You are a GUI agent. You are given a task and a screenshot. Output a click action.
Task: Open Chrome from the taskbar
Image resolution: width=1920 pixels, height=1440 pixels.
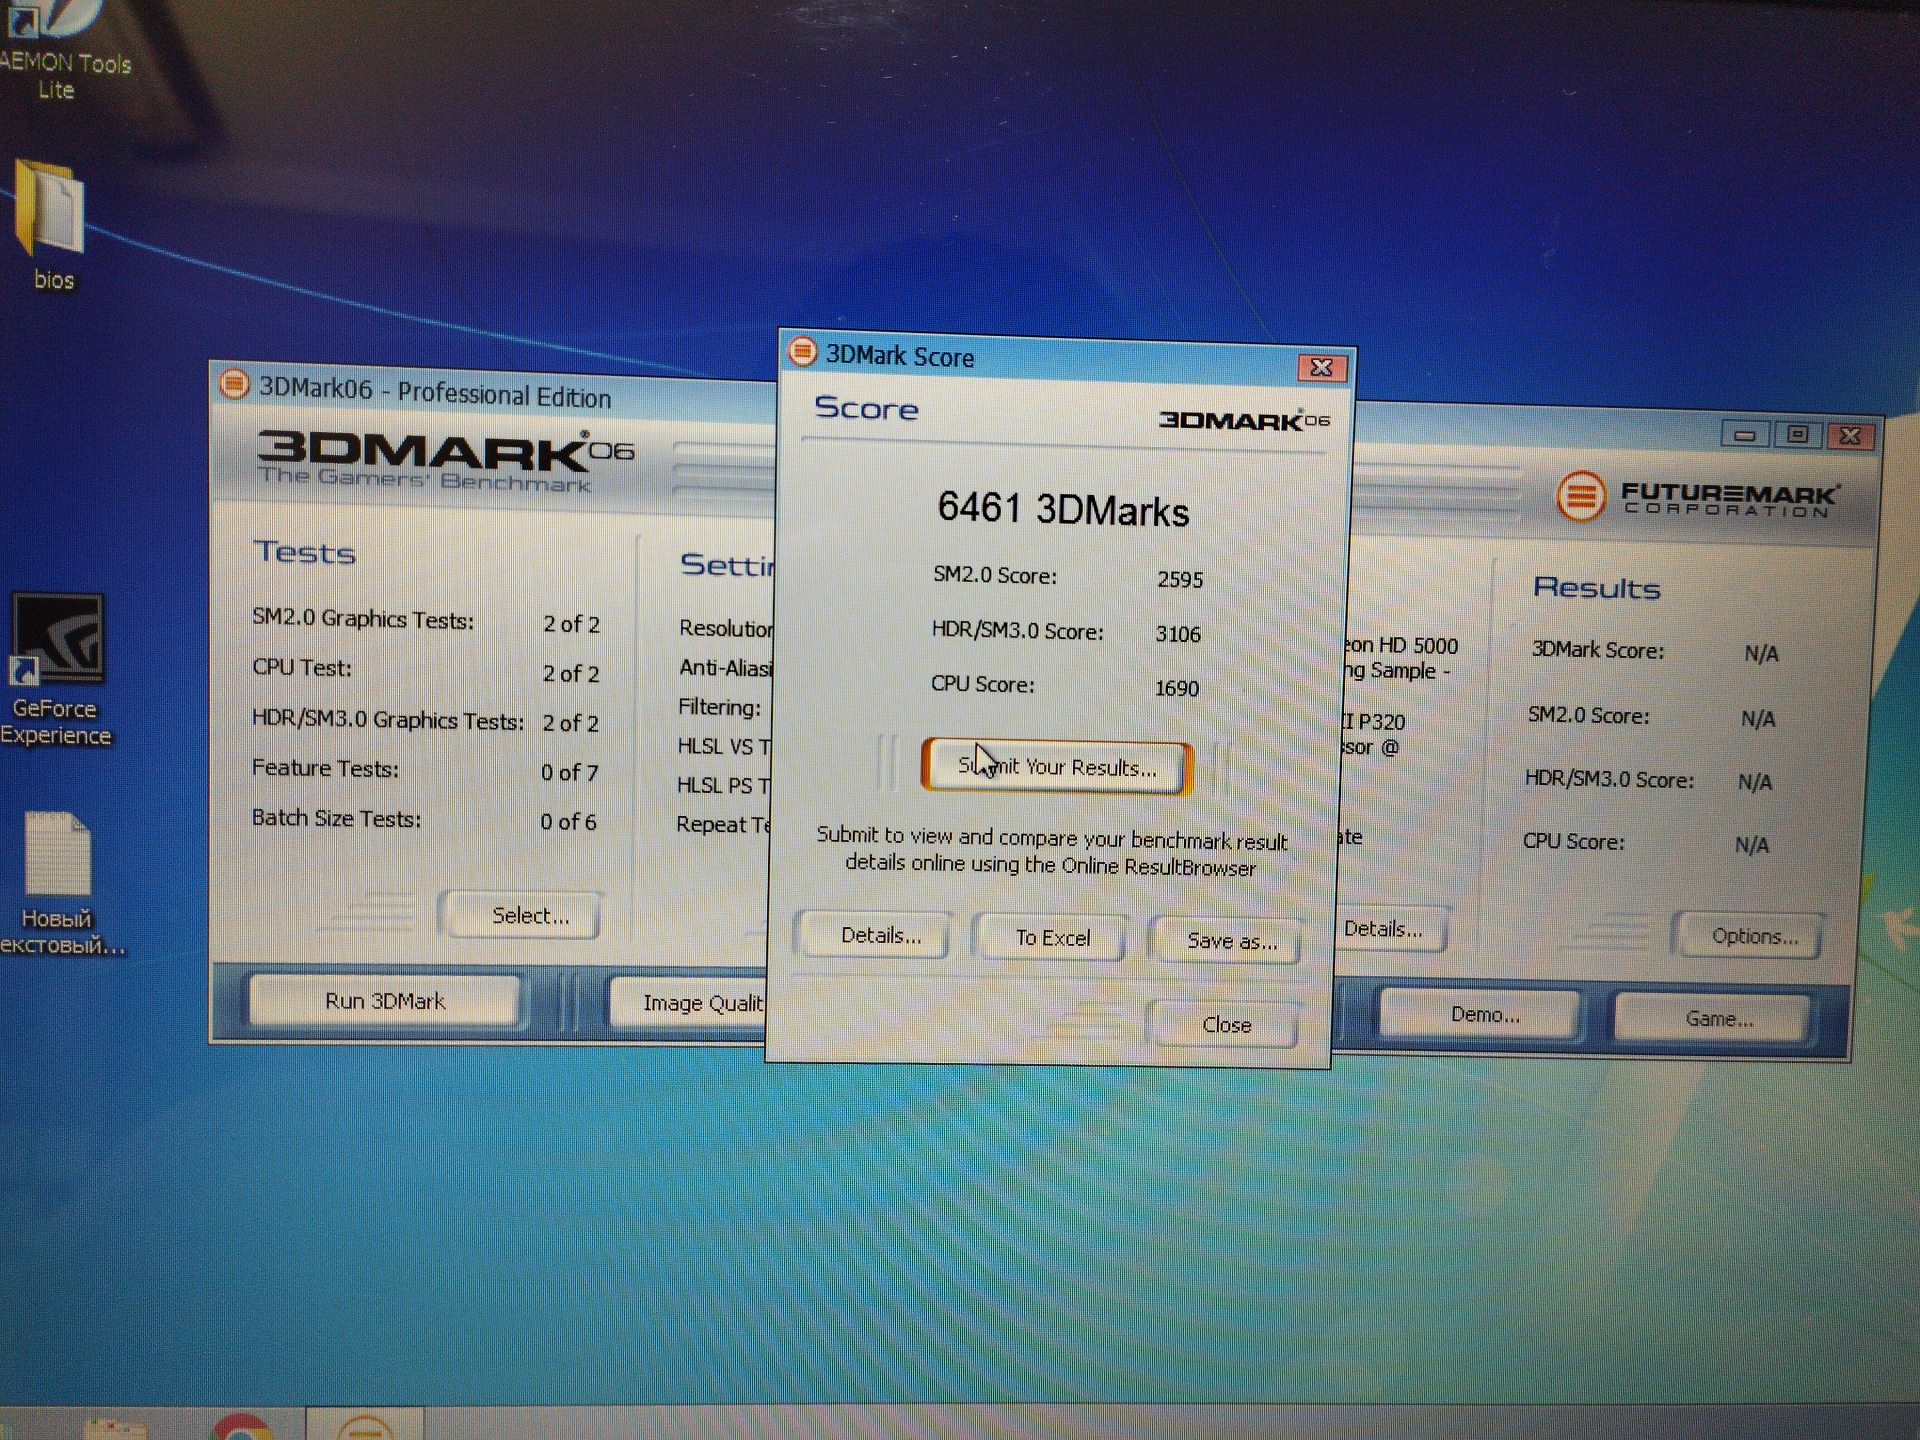coord(240,1425)
